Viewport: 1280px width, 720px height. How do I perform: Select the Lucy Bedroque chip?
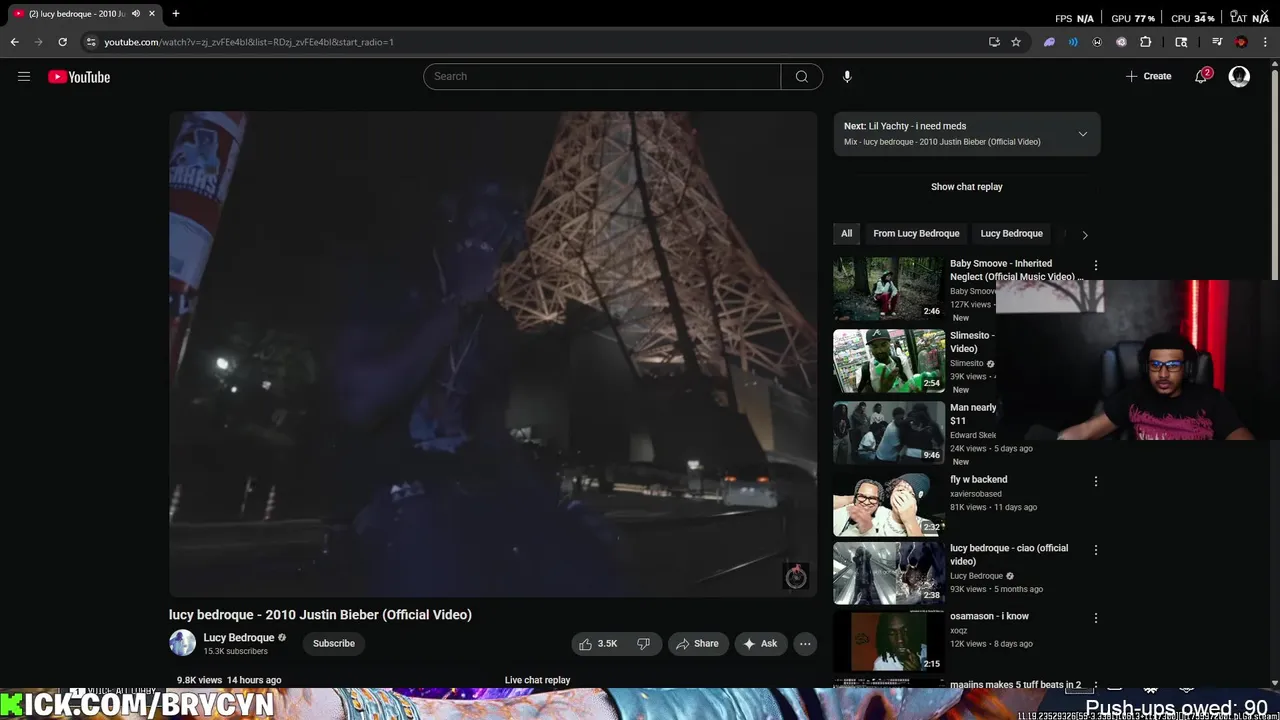1011,233
